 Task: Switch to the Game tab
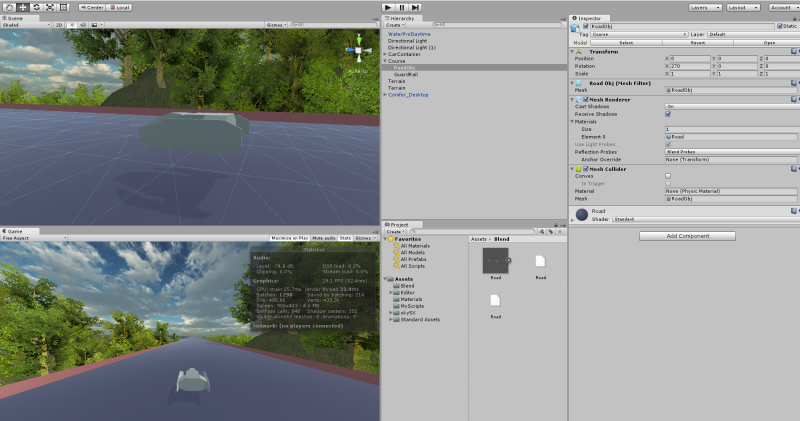[x=12, y=231]
